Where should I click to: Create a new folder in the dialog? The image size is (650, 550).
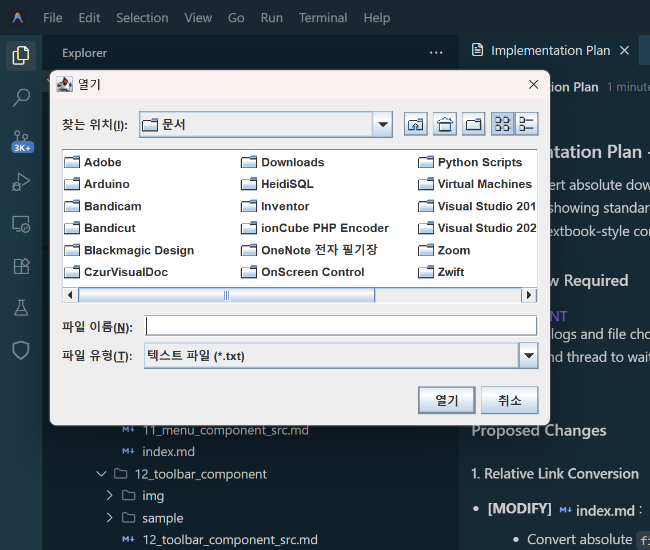pyautogui.click(x=473, y=124)
